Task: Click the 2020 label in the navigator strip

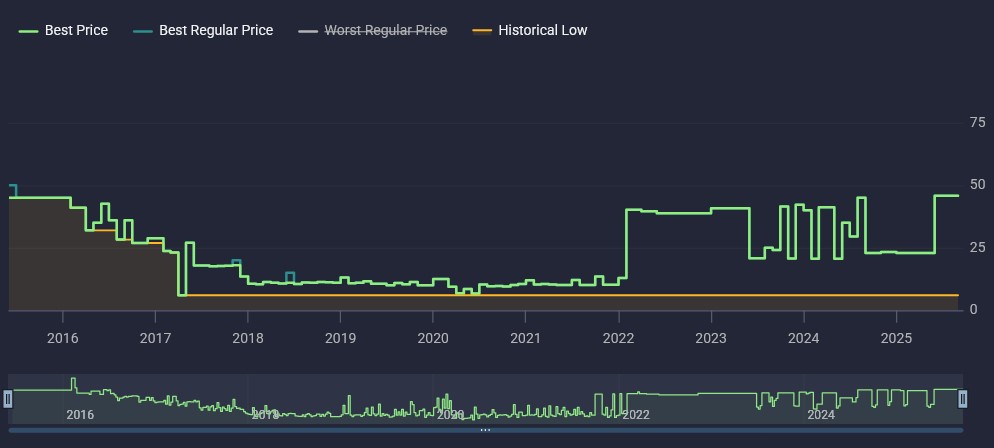Action: point(451,415)
